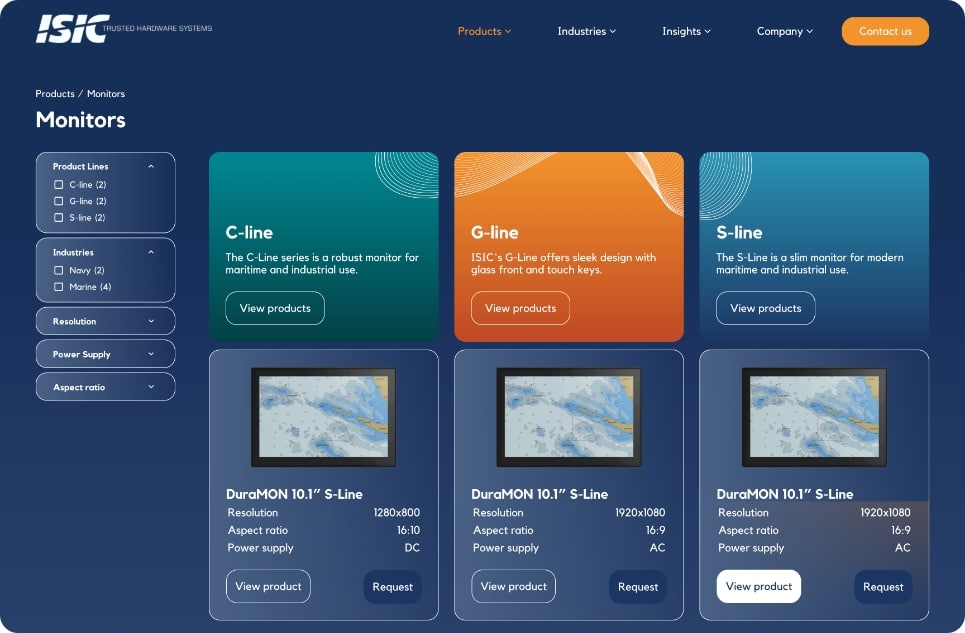View products in the C-line card
The height and width of the screenshot is (633, 965).
pyautogui.click(x=275, y=308)
